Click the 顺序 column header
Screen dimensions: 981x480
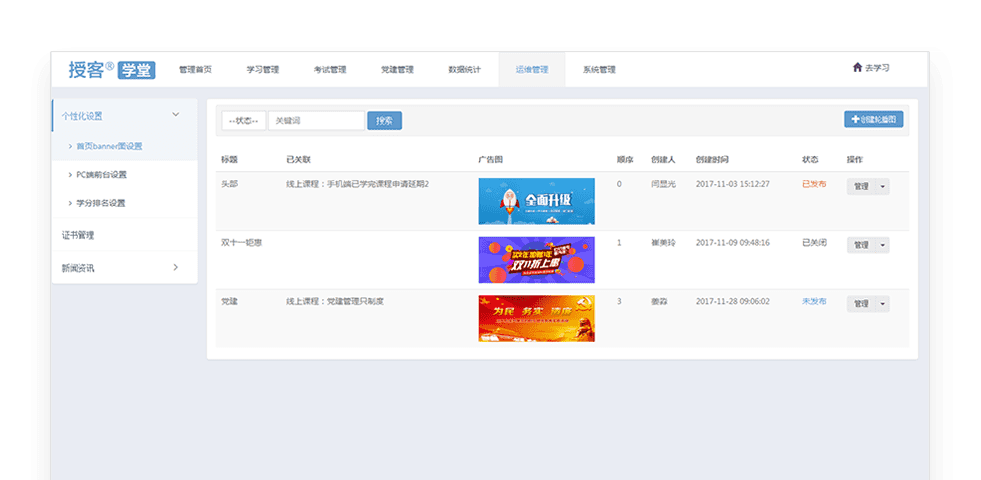click(625, 160)
